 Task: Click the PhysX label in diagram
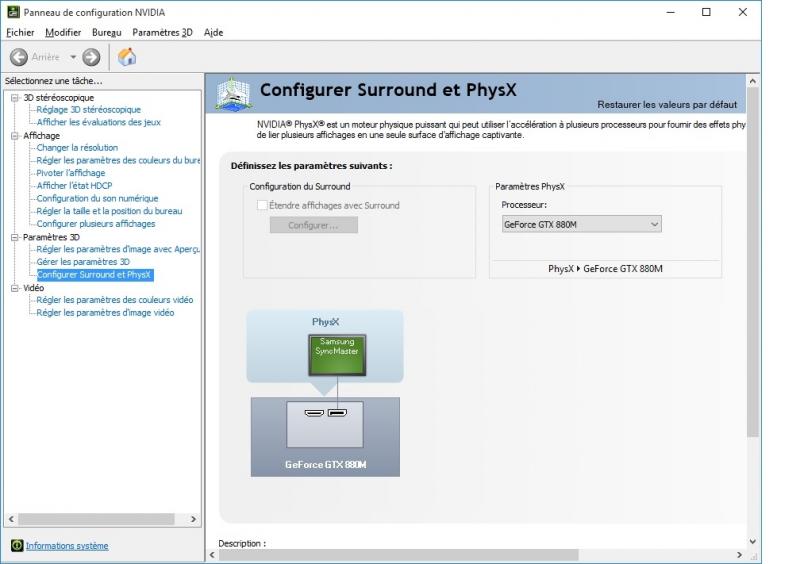click(x=326, y=322)
